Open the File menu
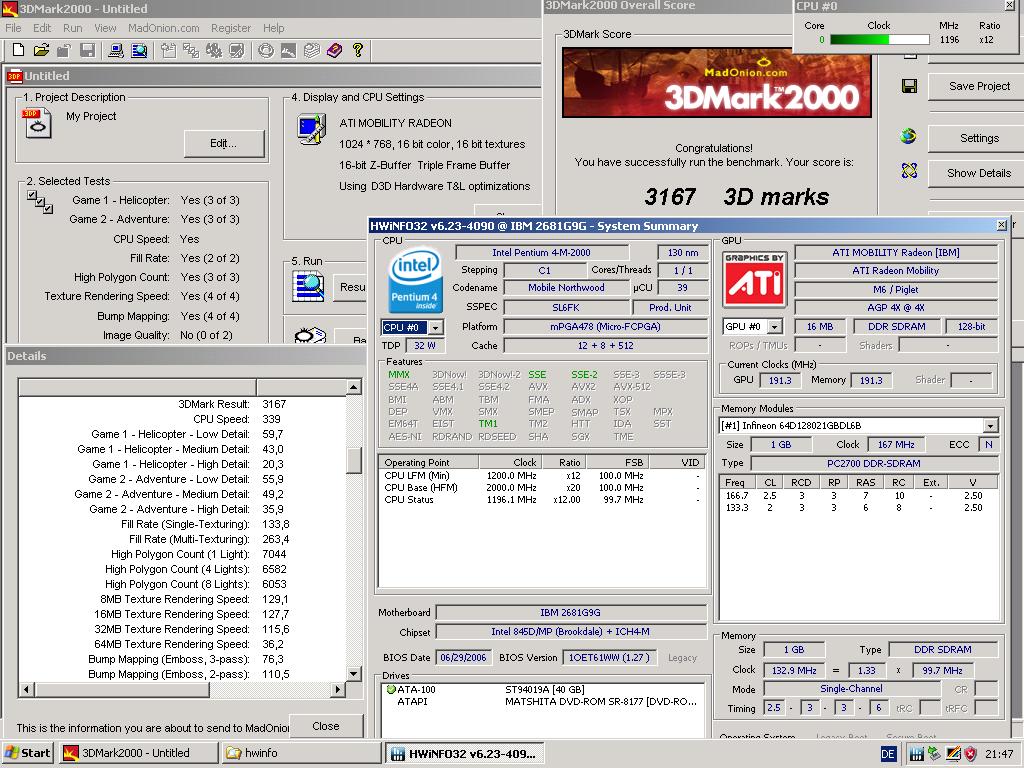The height and width of the screenshot is (768, 1024). coord(13,28)
